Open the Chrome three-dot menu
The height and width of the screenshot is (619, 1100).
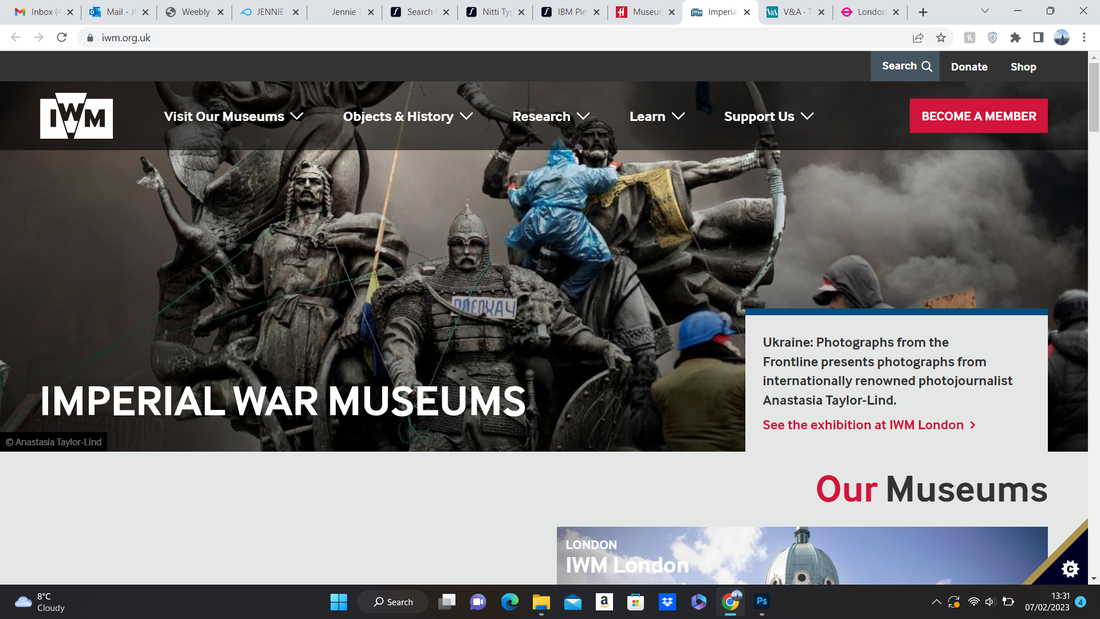[1084, 38]
